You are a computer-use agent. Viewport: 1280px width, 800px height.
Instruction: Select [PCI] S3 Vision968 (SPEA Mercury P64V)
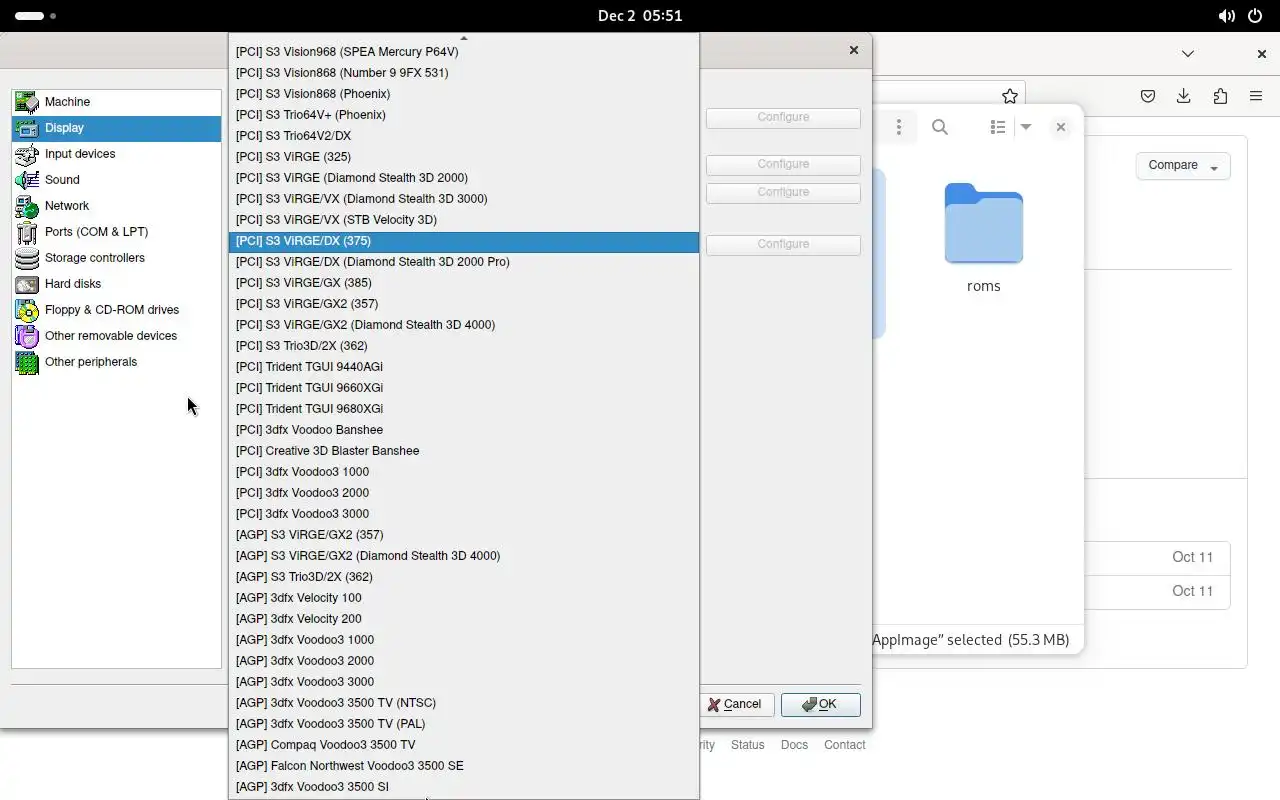pyautogui.click(x=464, y=52)
